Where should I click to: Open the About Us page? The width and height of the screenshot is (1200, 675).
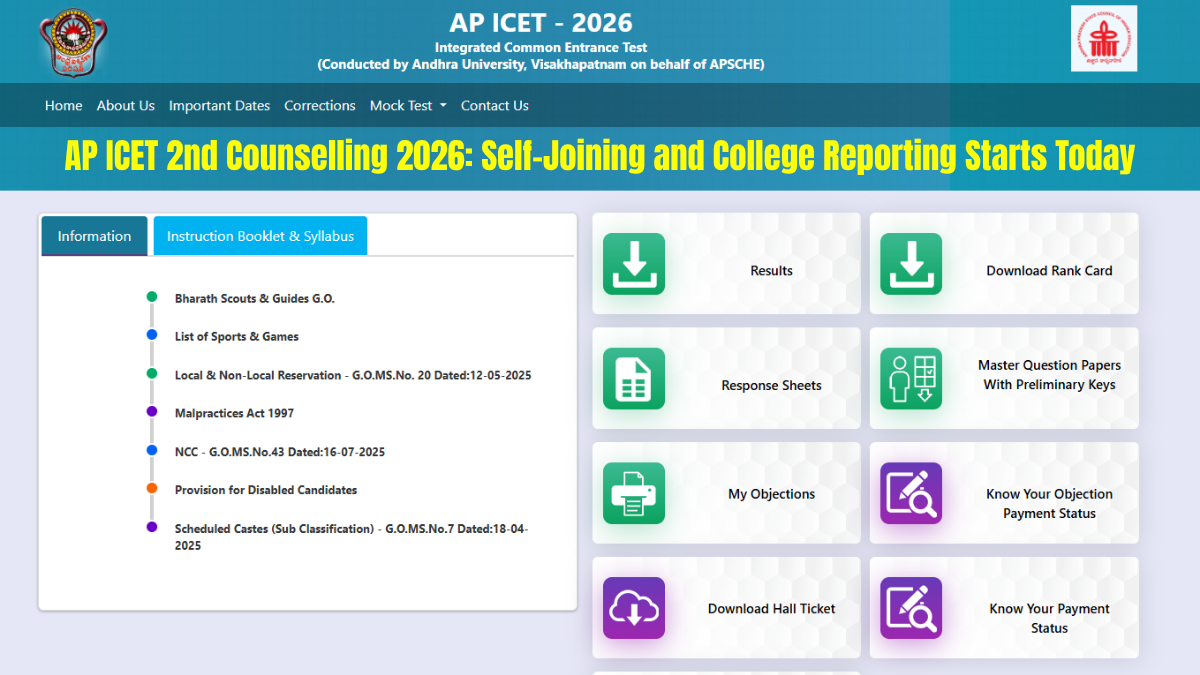point(126,106)
